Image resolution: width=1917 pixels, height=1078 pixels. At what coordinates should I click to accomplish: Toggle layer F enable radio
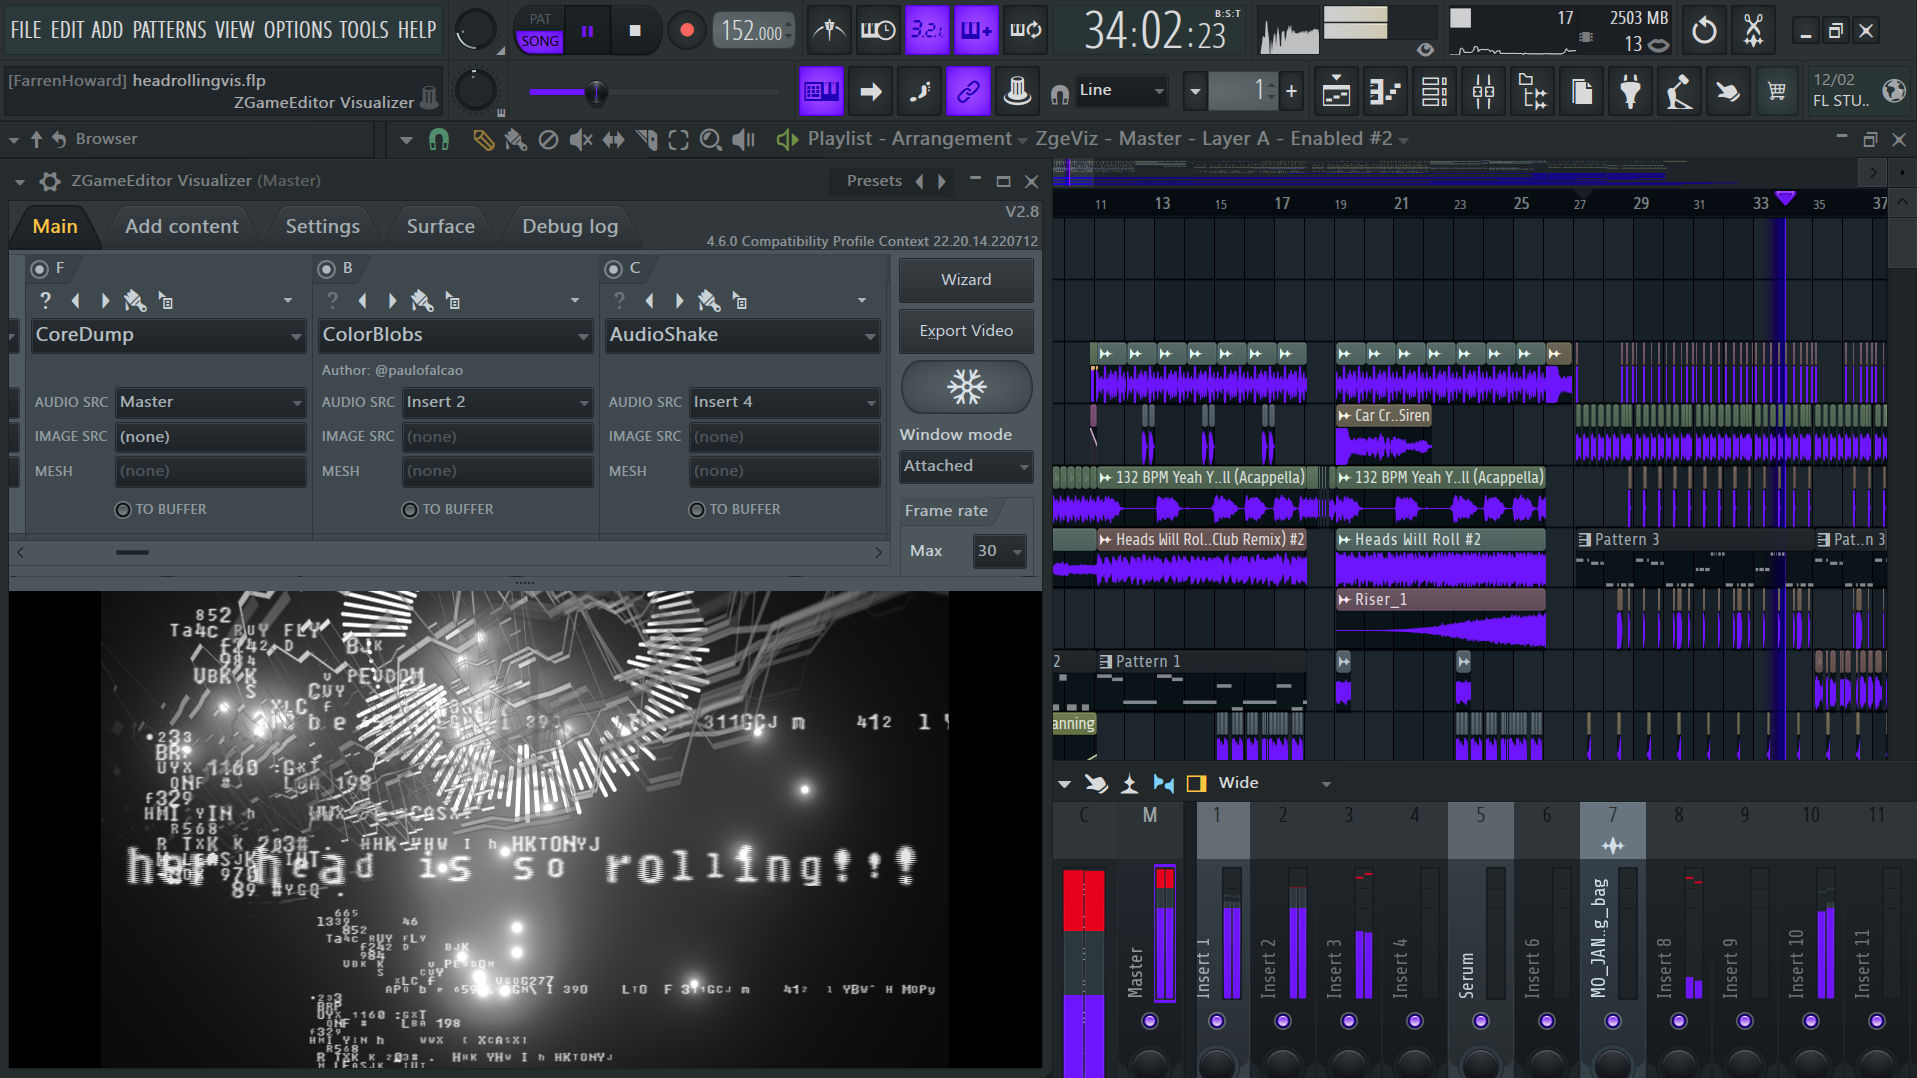pos(40,269)
